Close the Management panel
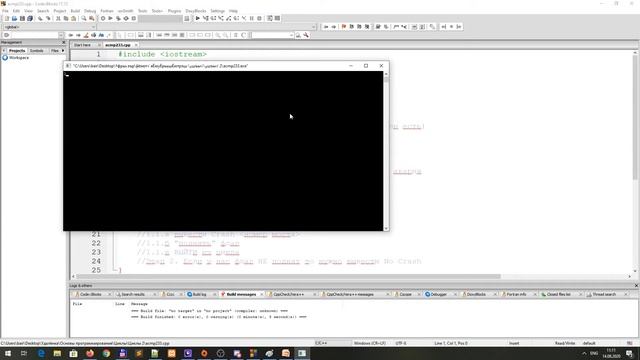Image resolution: width=640 pixels, height=360 pixels. [63, 42]
